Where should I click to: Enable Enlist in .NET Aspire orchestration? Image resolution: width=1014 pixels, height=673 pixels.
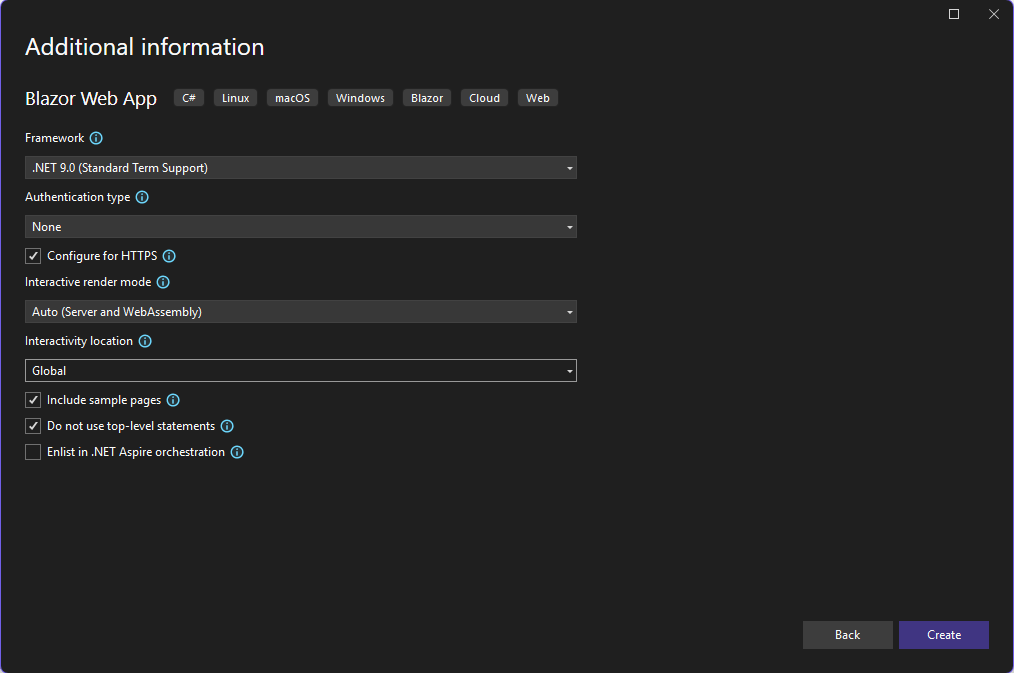click(x=33, y=452)
